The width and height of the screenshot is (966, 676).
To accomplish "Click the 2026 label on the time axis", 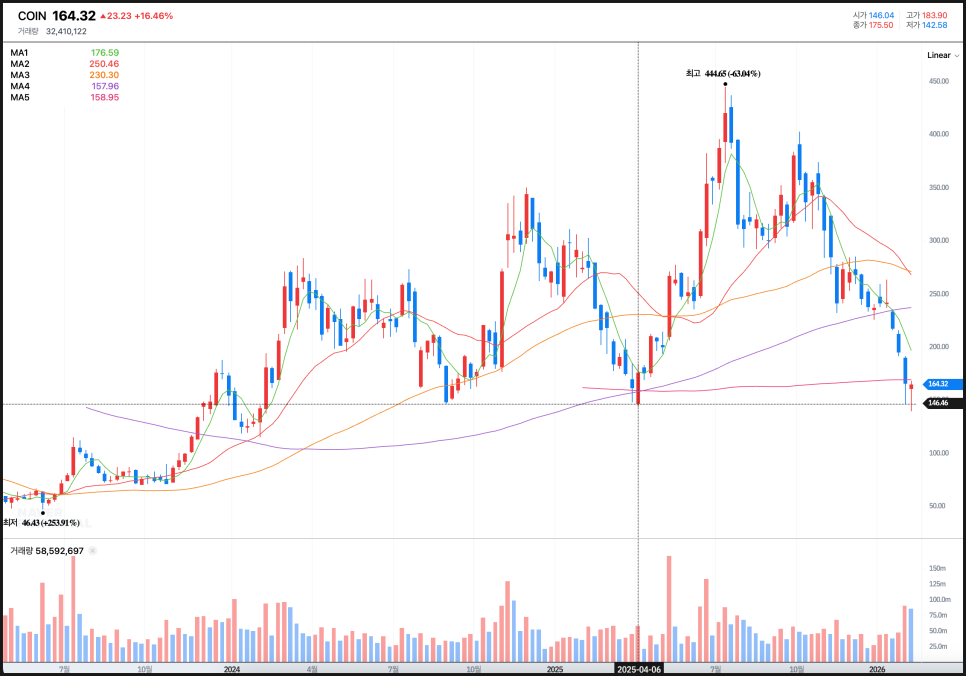I will (877, 669).
